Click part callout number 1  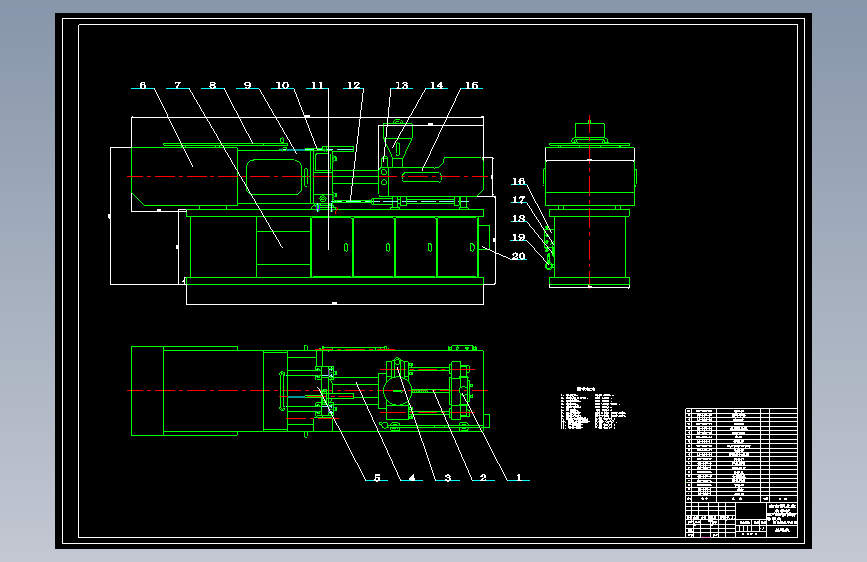(x=519, y=477)
